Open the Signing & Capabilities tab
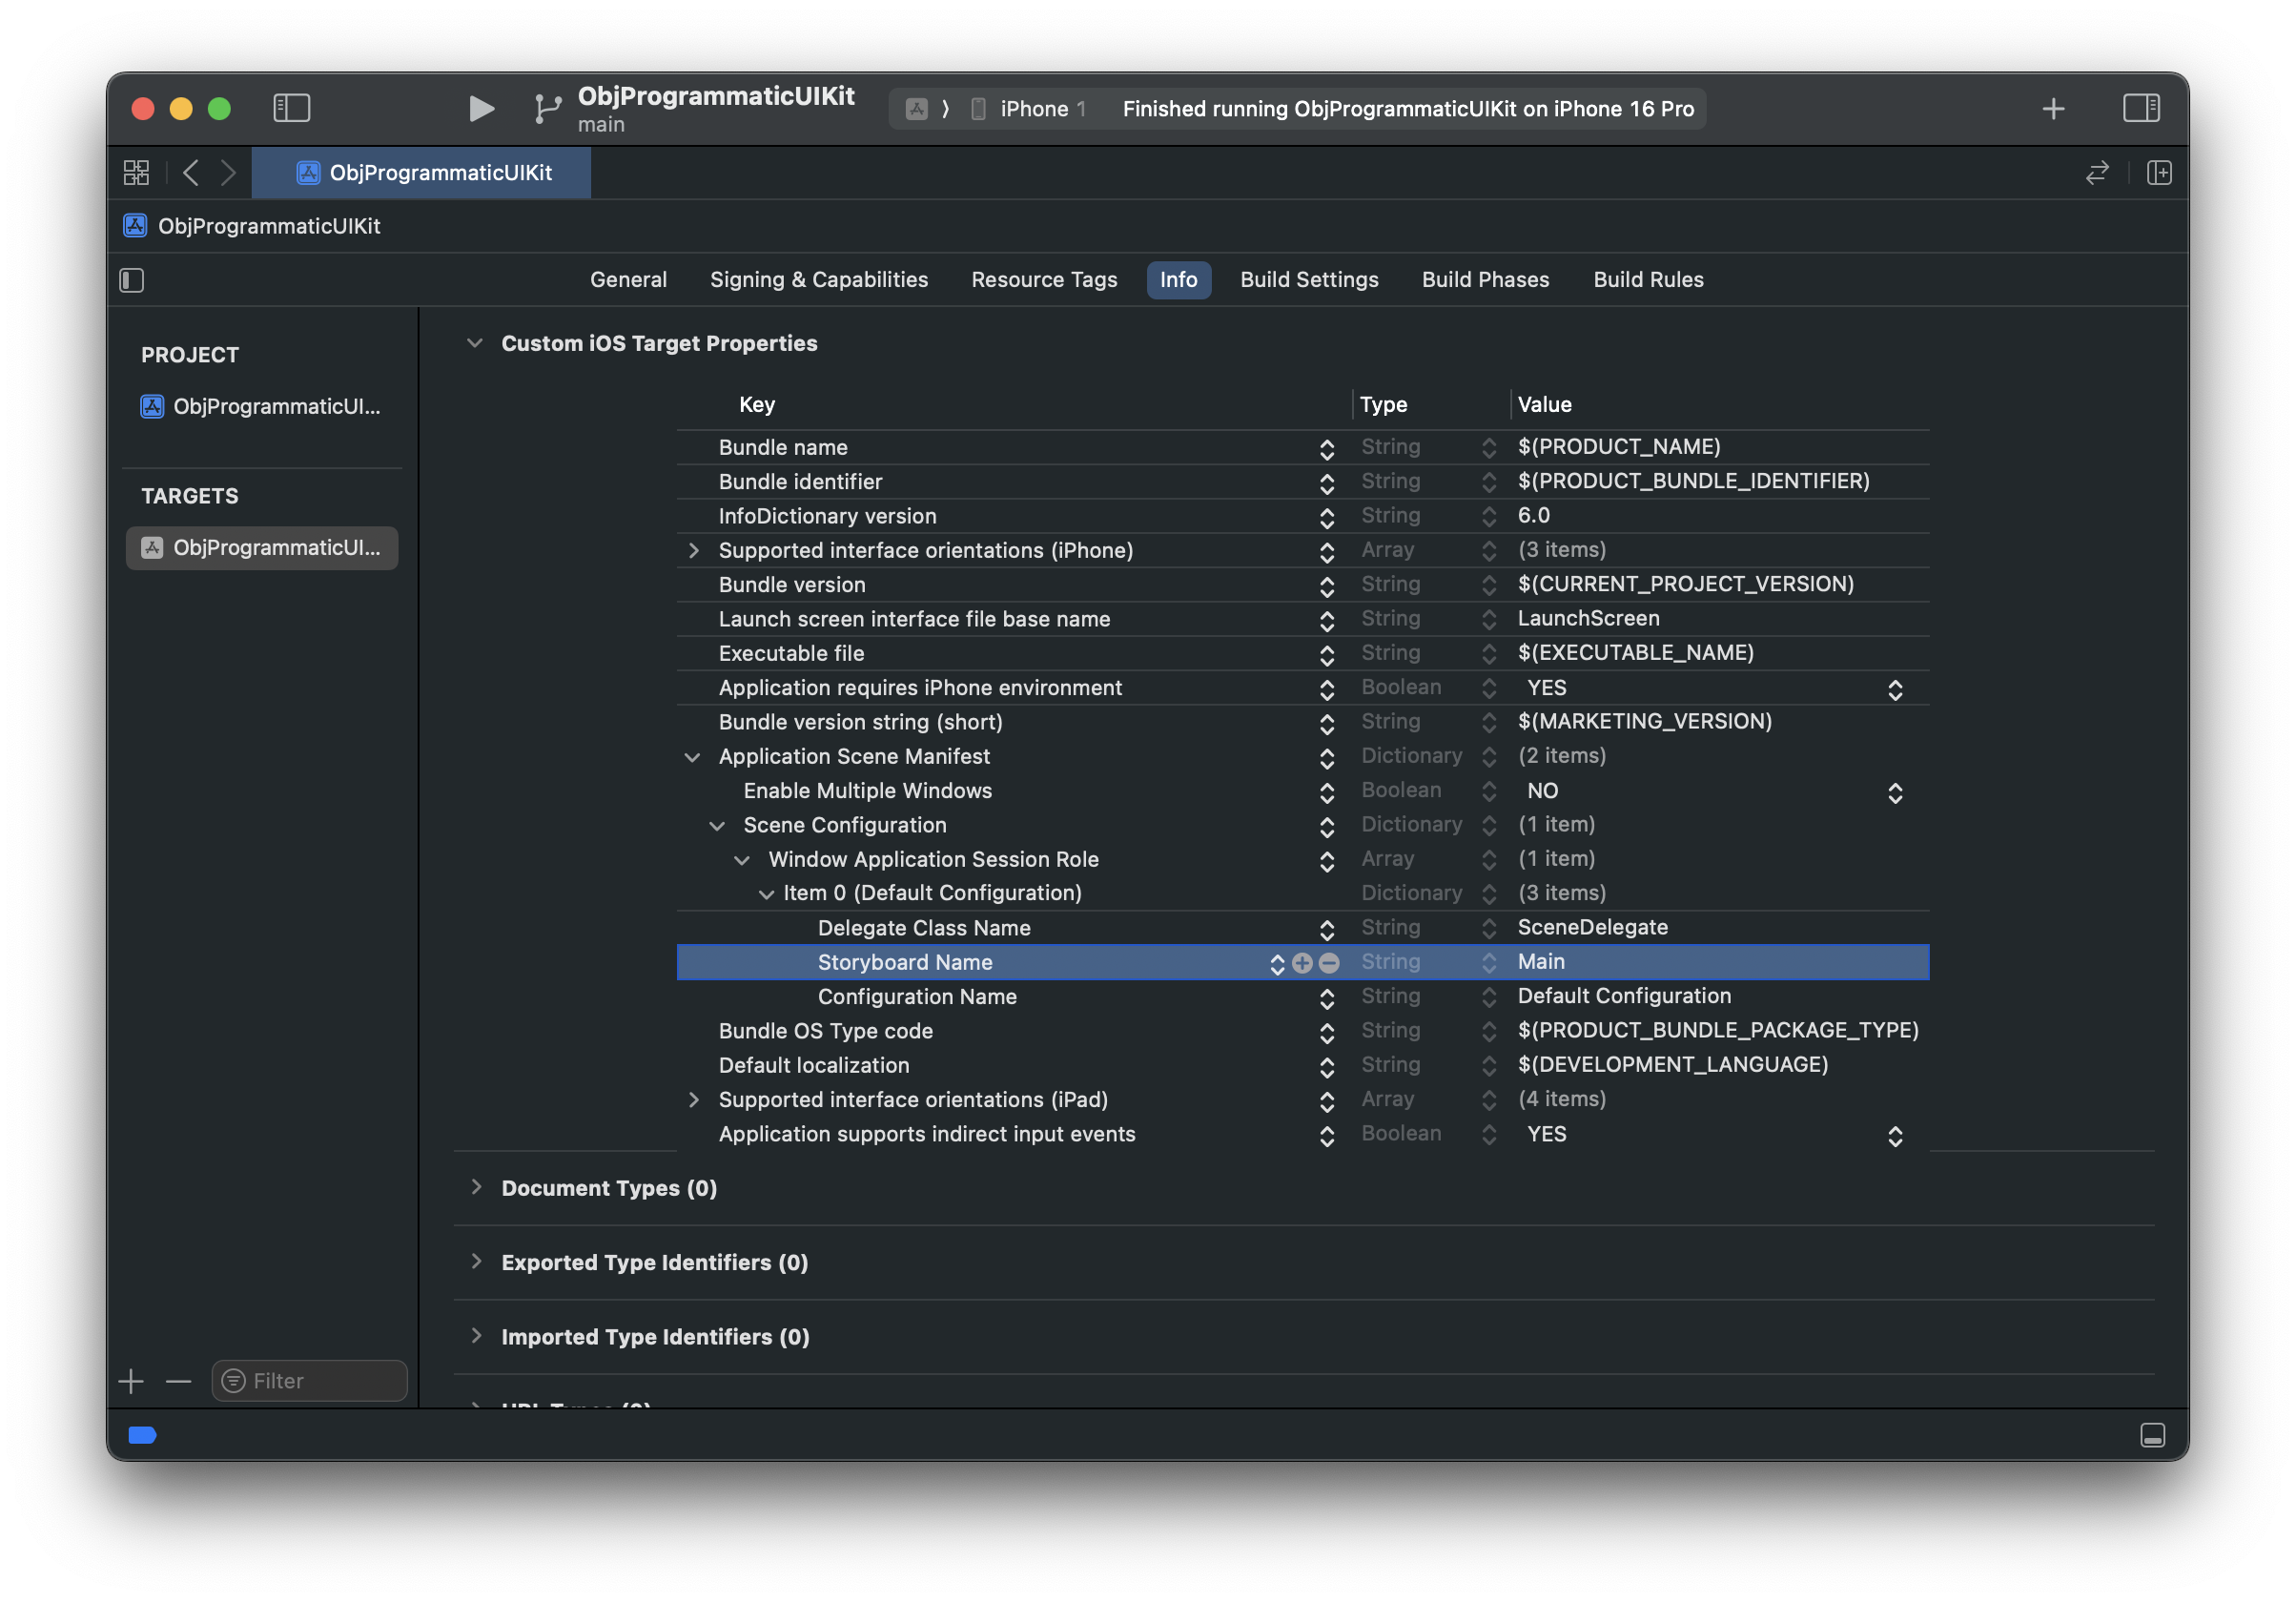The image size is (2296, 1602). [818, 280]
